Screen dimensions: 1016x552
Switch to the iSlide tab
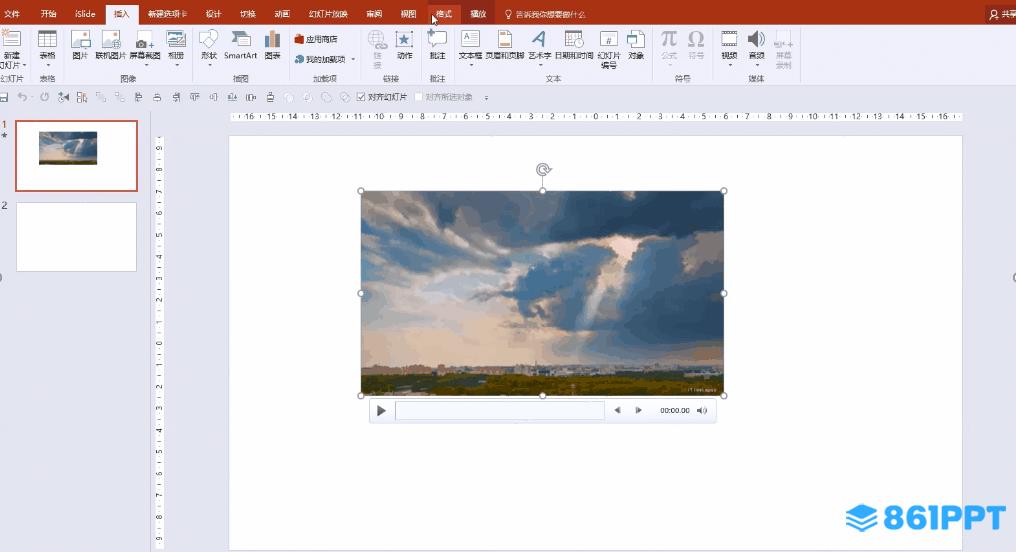[x=85, y=14]
